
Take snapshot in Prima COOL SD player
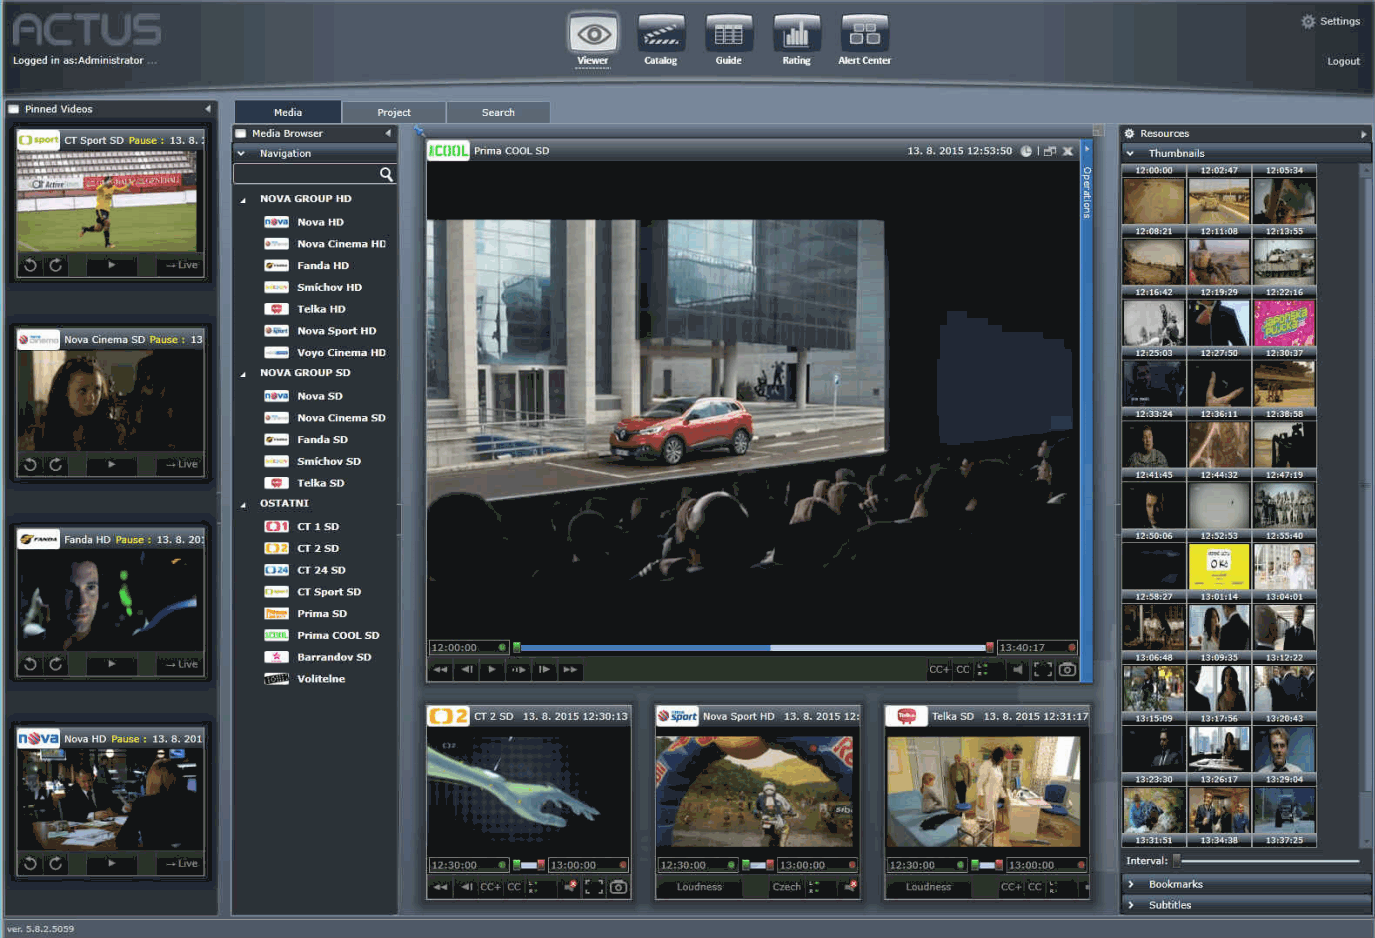[1067, 670]
